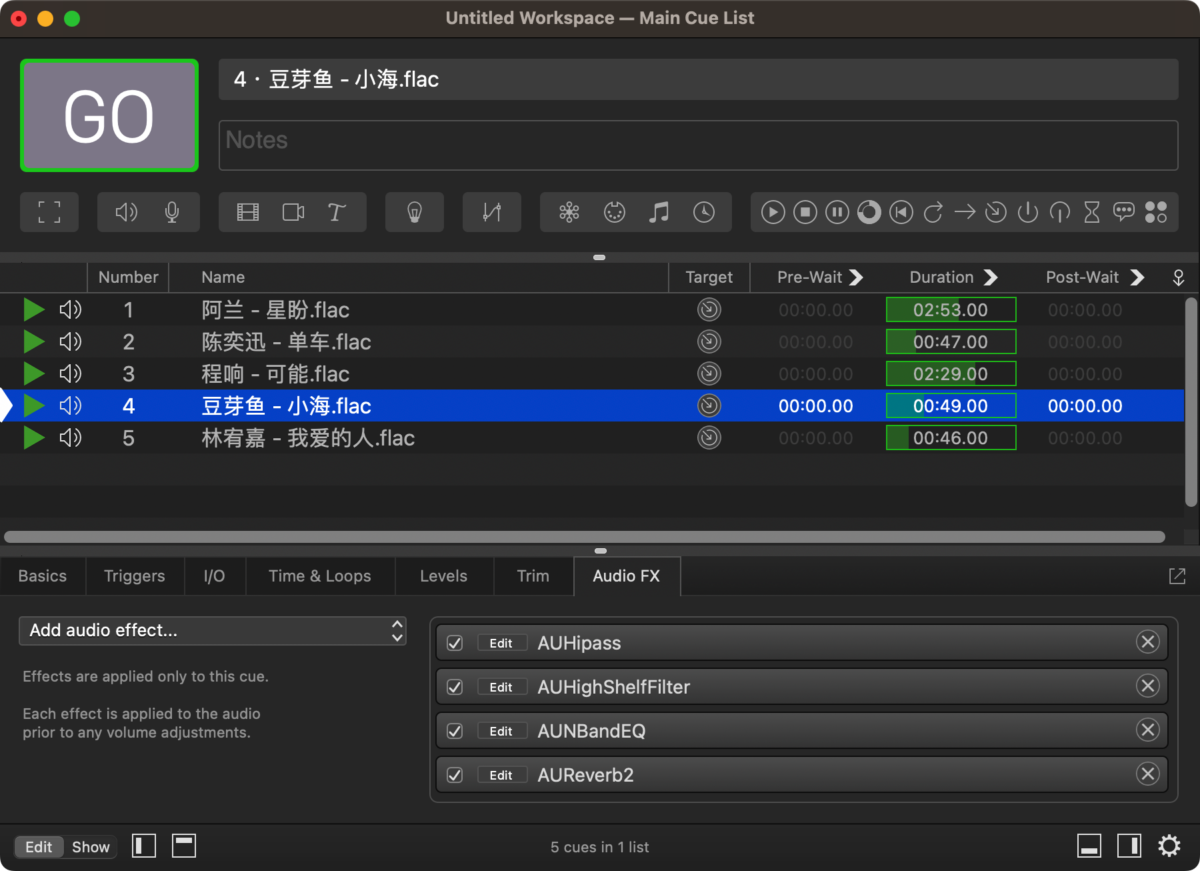Add a Wait cue with the hourglass icon
The height and width of the screenshot is (871, 1200).
(1092, 212)
